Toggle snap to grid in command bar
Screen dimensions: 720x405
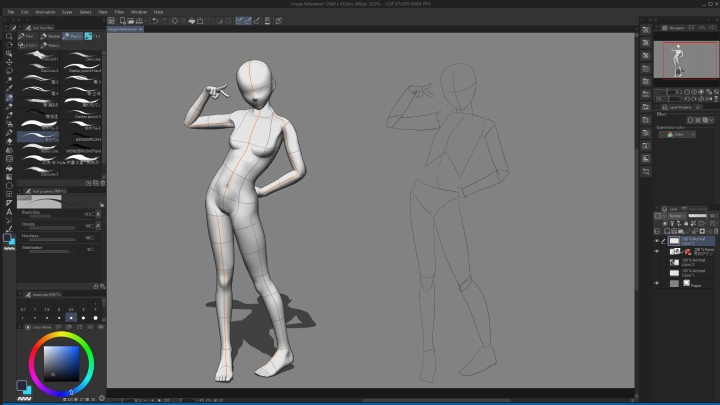click(x=257, y=21)
